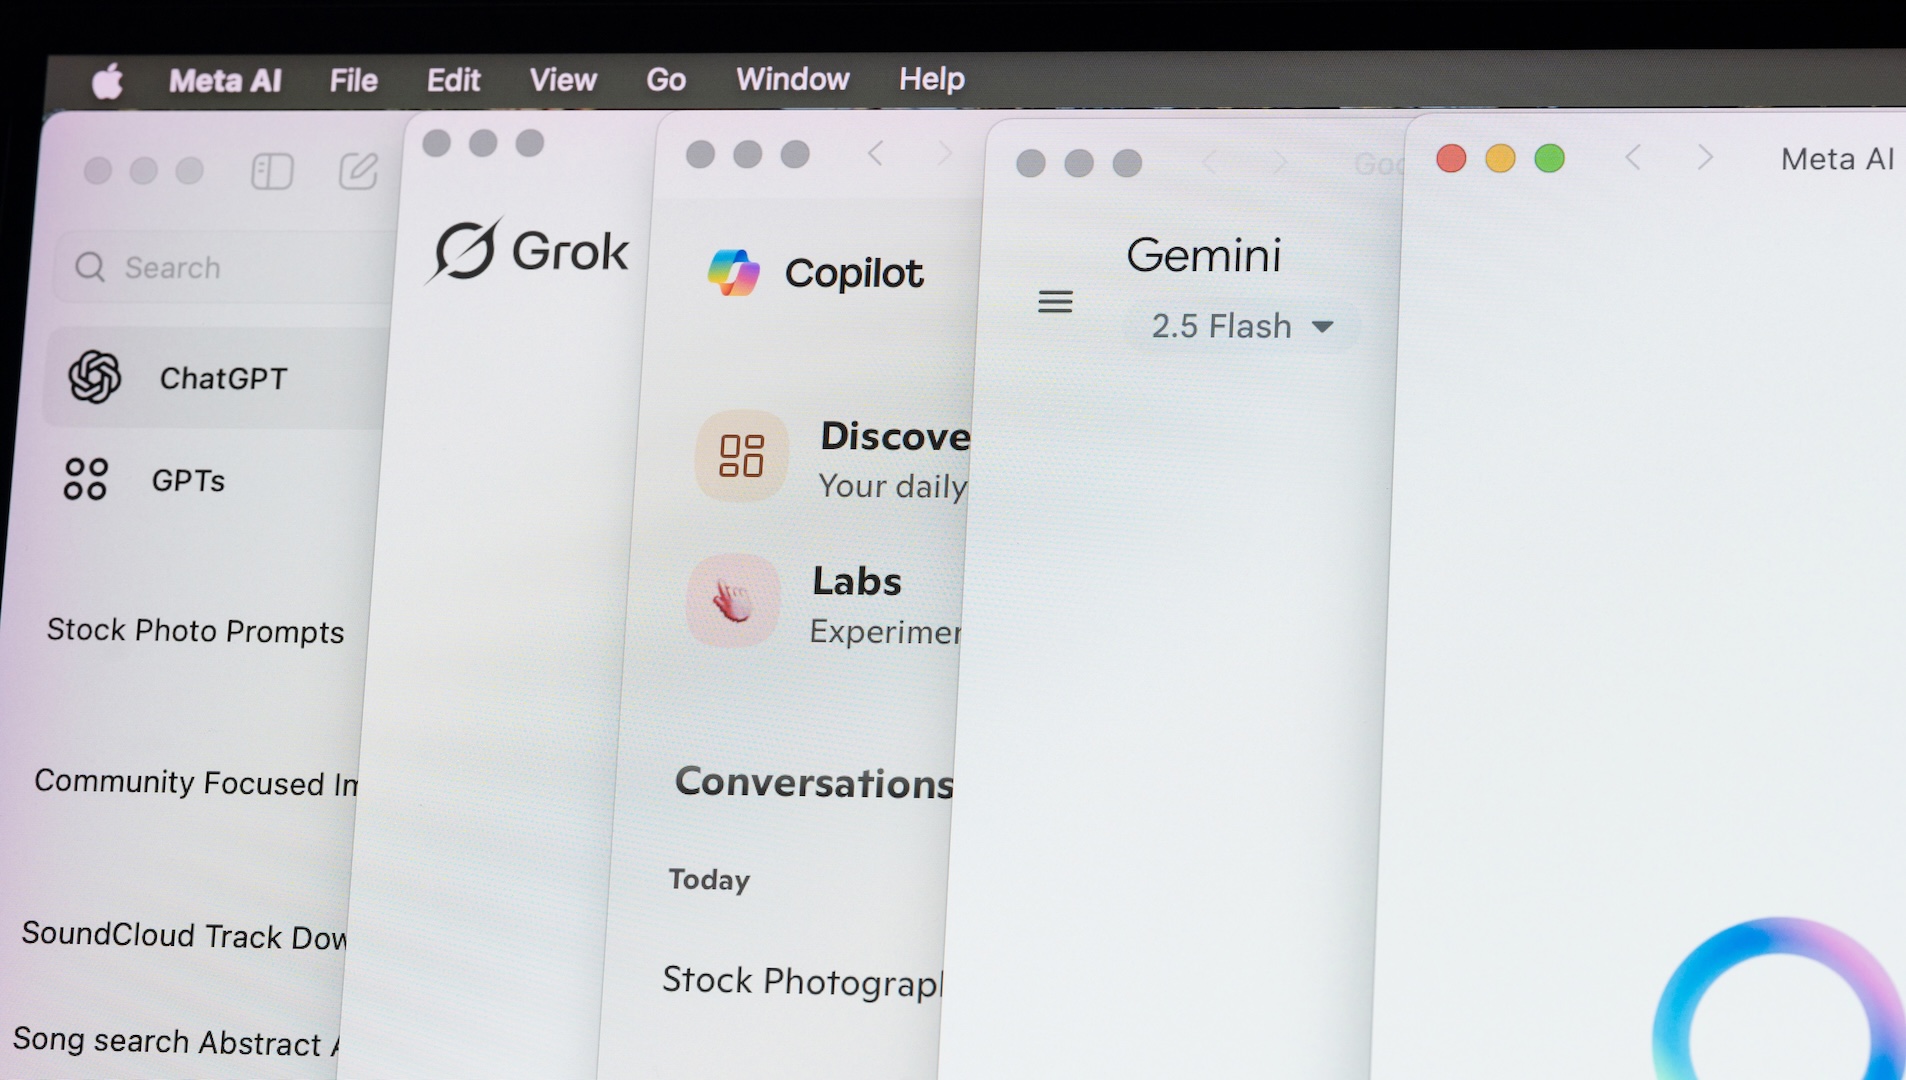The width and height of the screenshot is (1906, 1080).
Task: Open the Stock Photo Prompts chat
Action: [195, 631]
